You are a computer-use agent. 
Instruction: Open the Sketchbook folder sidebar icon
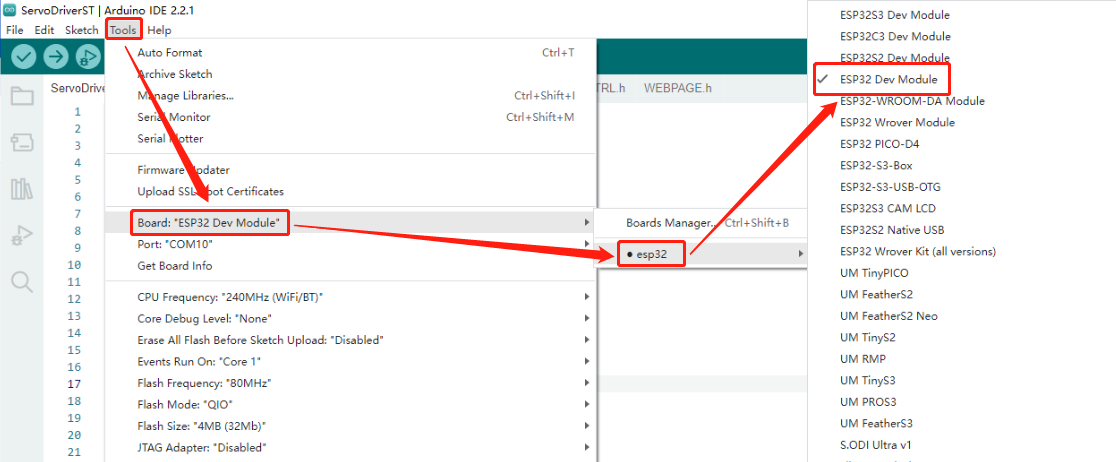coord(22,97)
